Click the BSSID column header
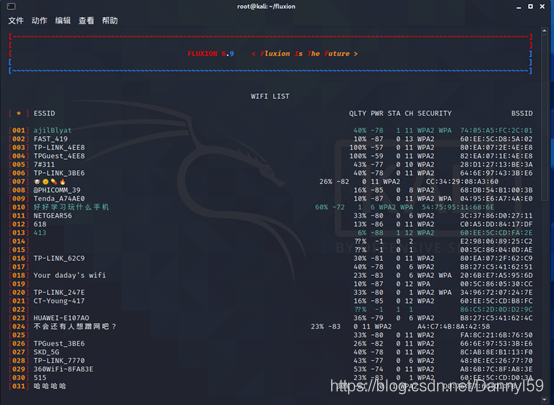Image resolution: width=554 pixels, height=405 pixels. tap(522, 113)
